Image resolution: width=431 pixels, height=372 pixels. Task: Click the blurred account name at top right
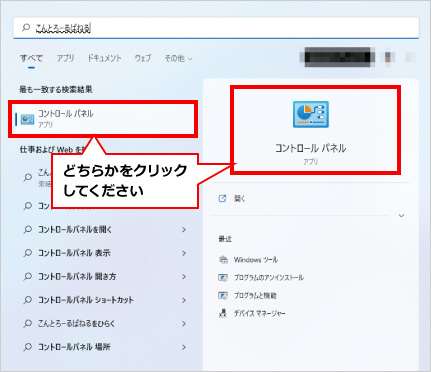click(338, 57)
